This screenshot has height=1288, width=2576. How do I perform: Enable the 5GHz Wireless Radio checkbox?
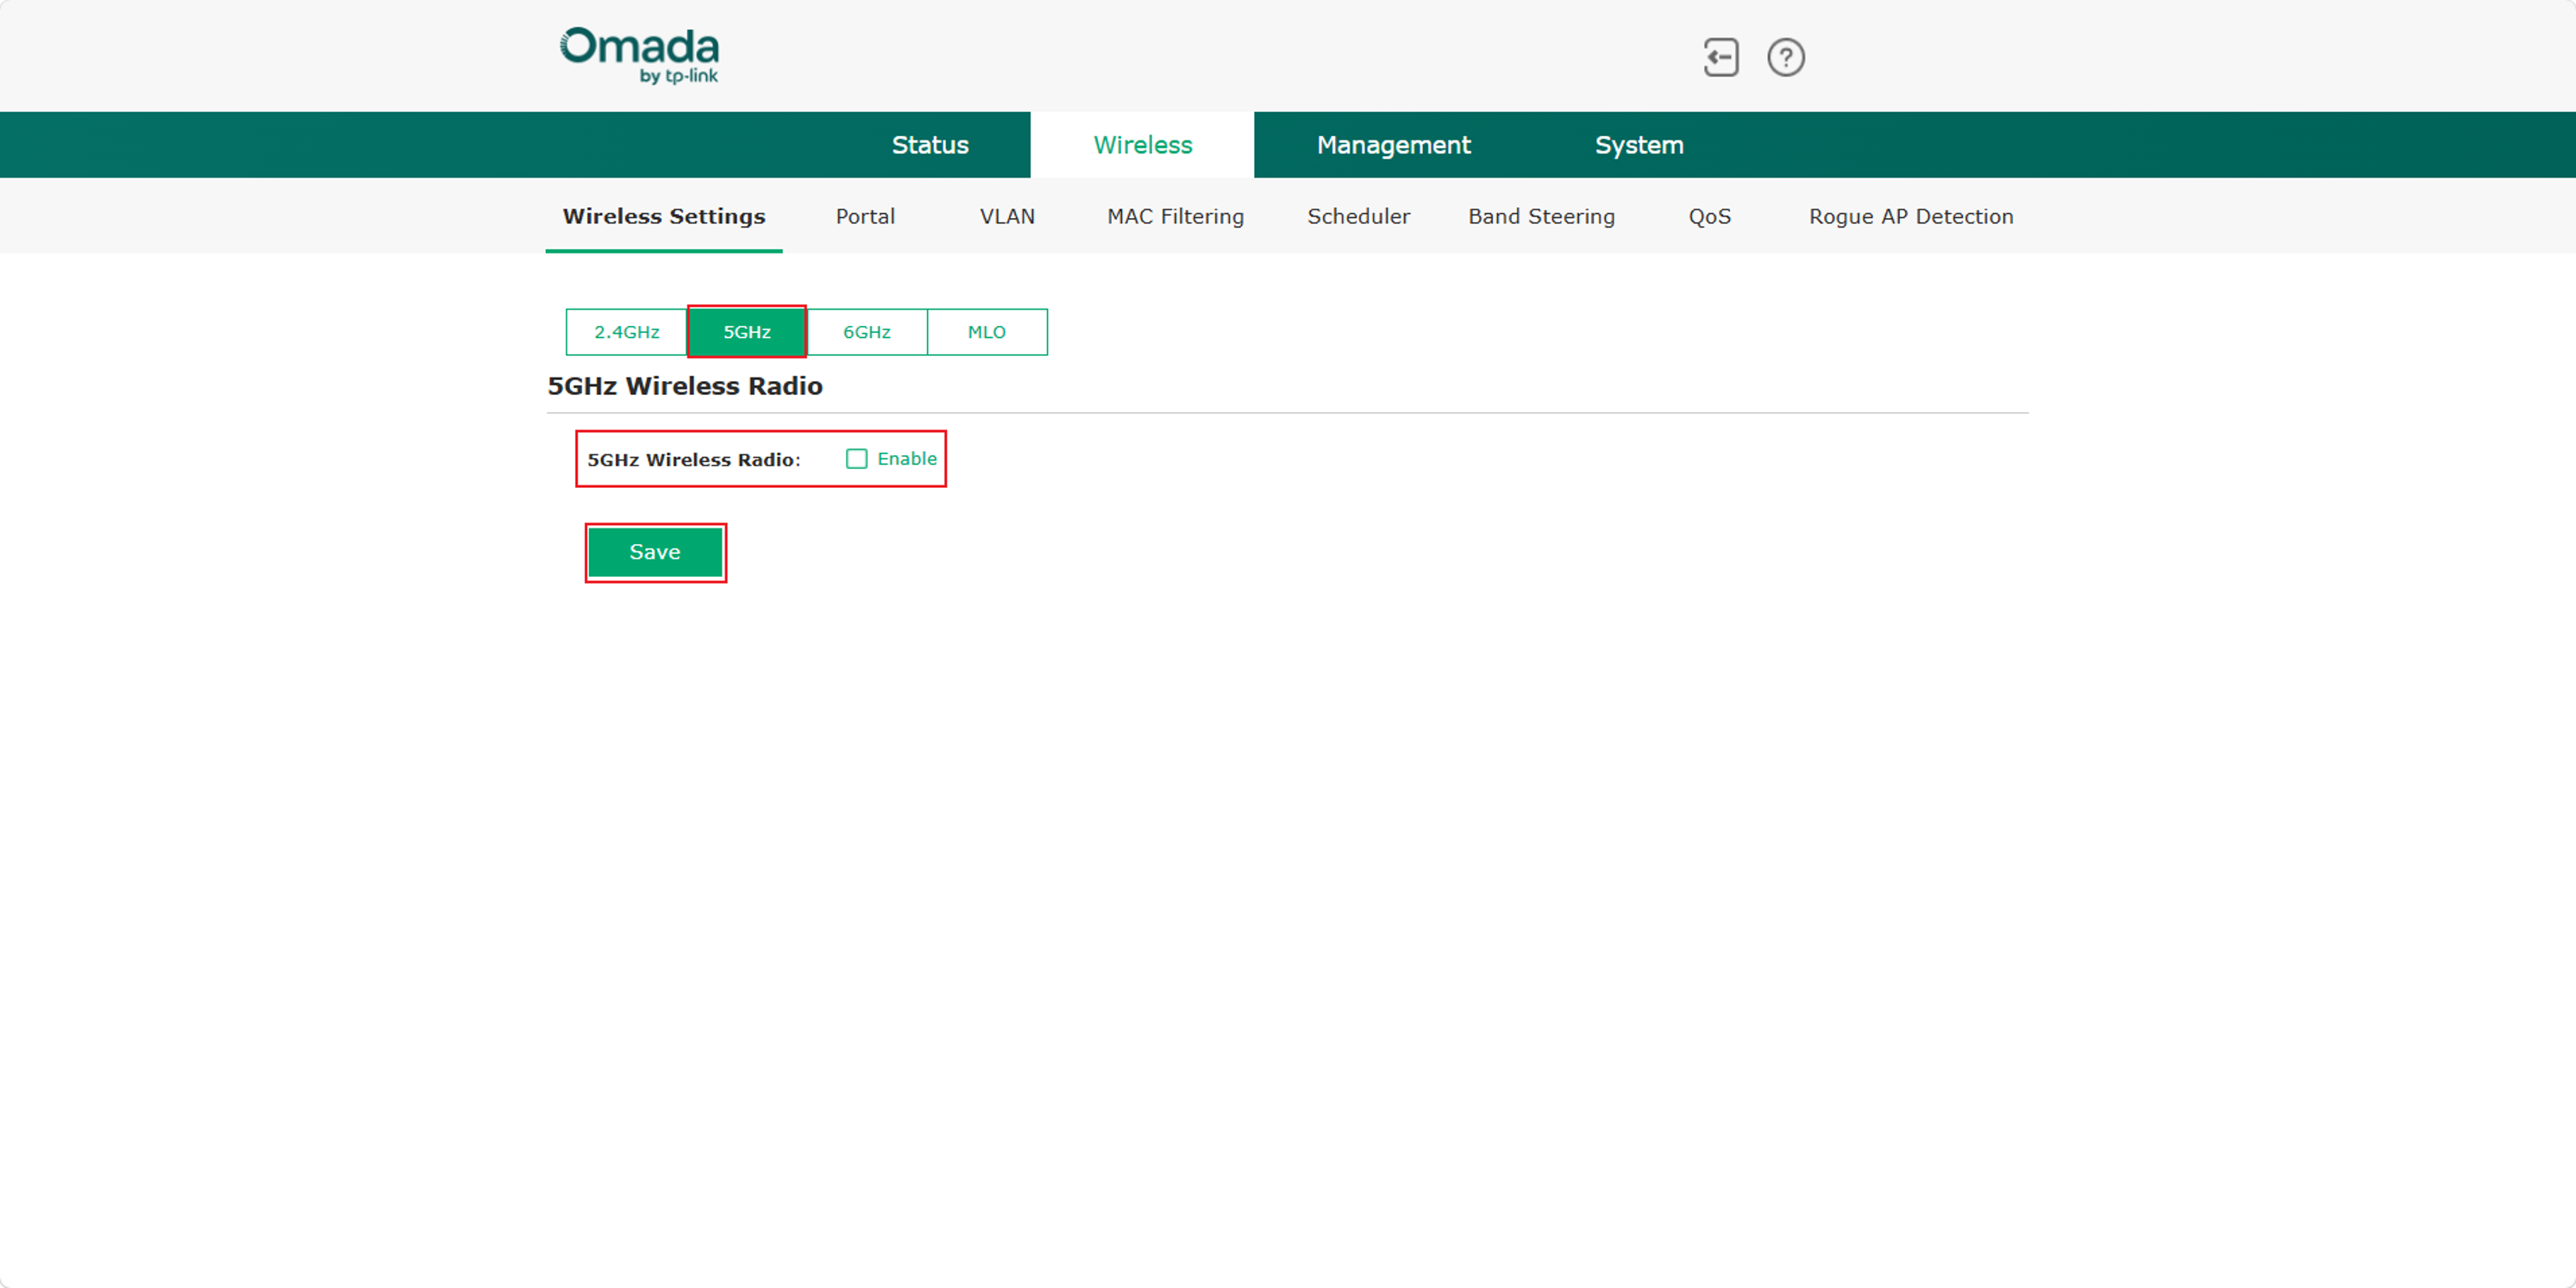pyautogui.click(x=856, y=459)
